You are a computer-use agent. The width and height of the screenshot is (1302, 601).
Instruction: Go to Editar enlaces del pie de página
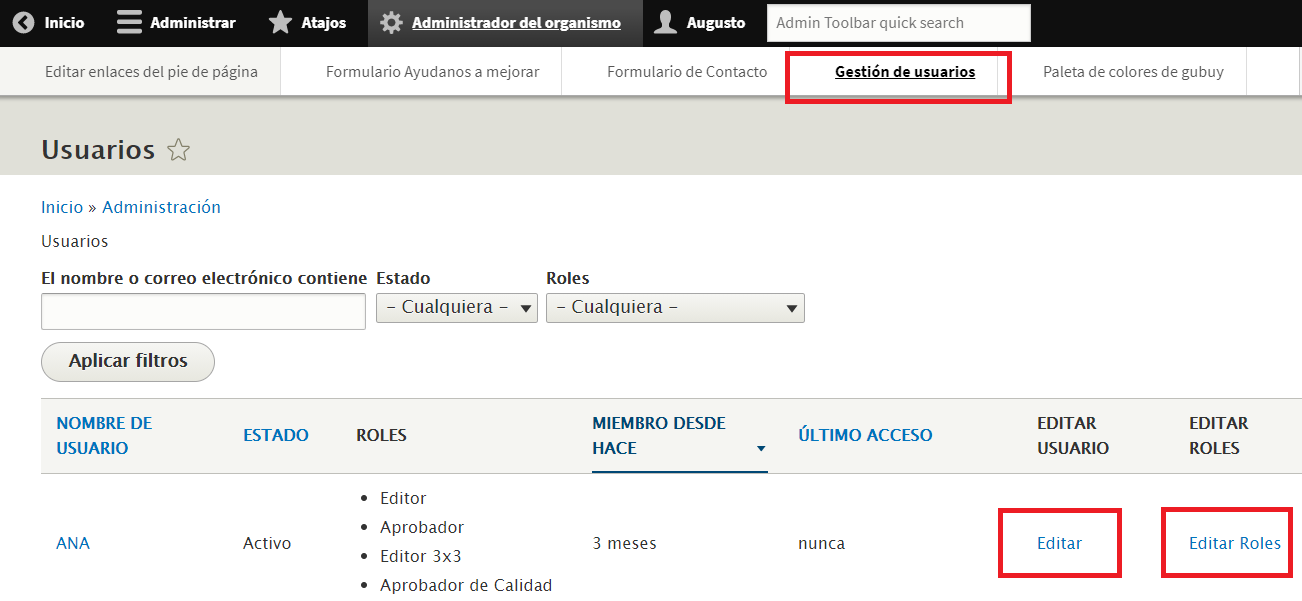point(151,72)
